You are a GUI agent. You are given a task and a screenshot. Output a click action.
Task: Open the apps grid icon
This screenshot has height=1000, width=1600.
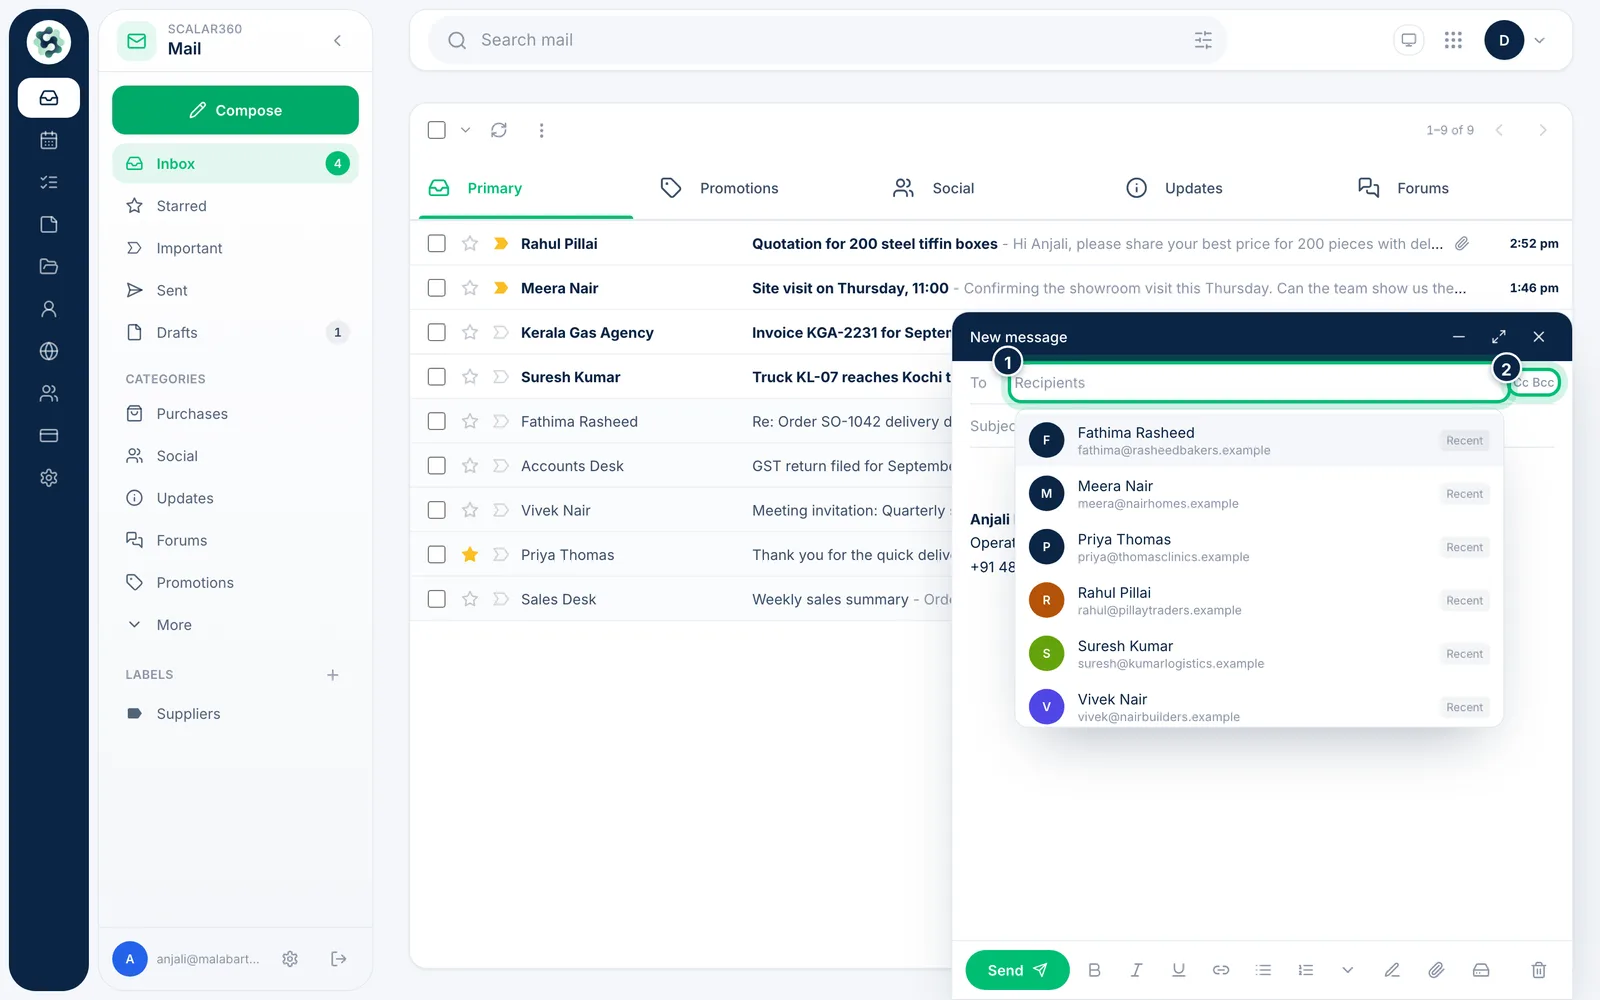click(x=1453, y=40)
